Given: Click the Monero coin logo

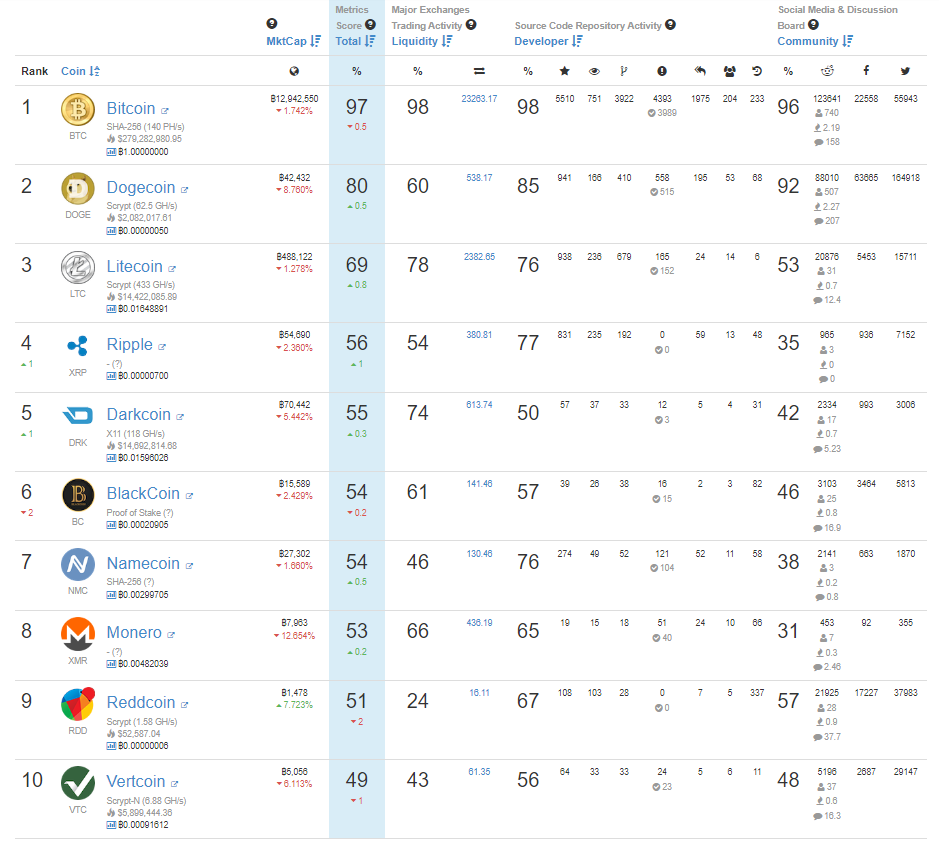Looking at the screenshot, I should (78, 634).
